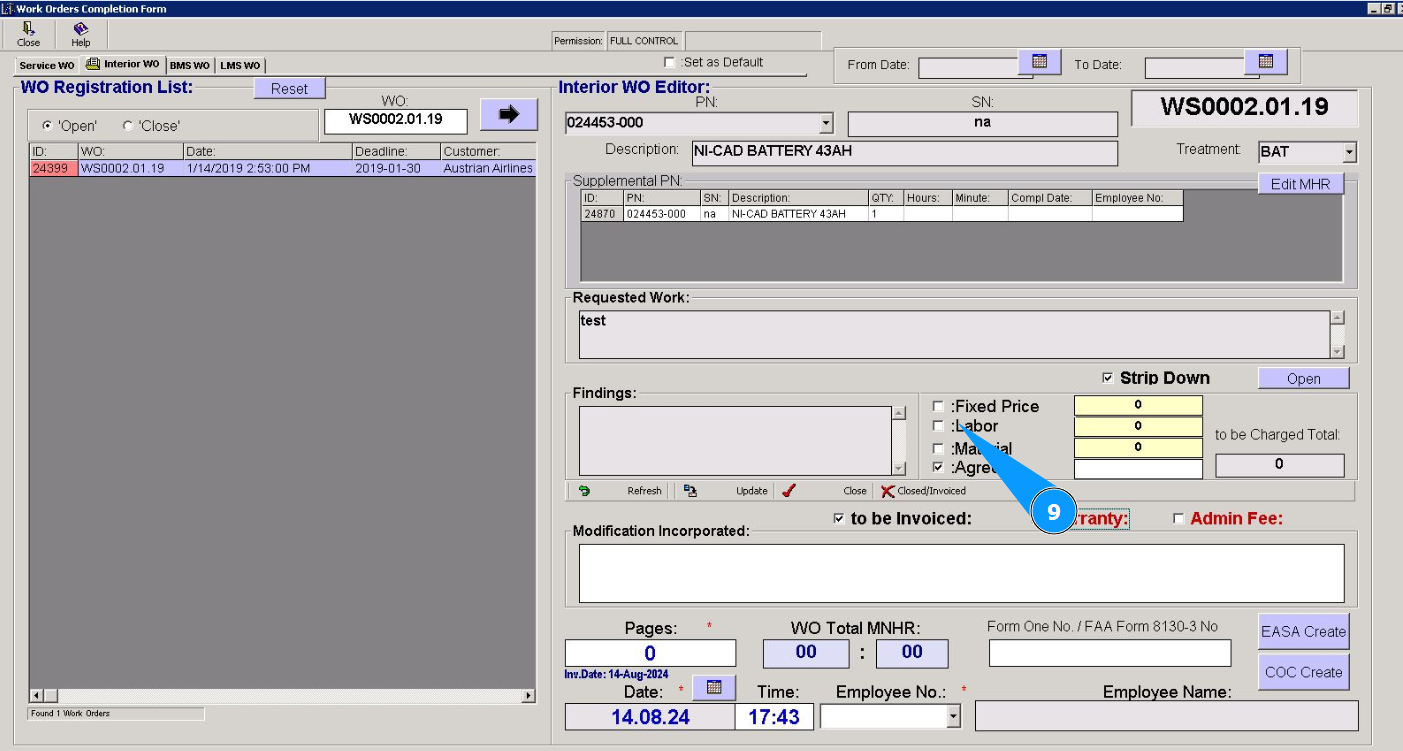Switch to the Service WO tab

(46, 66)
